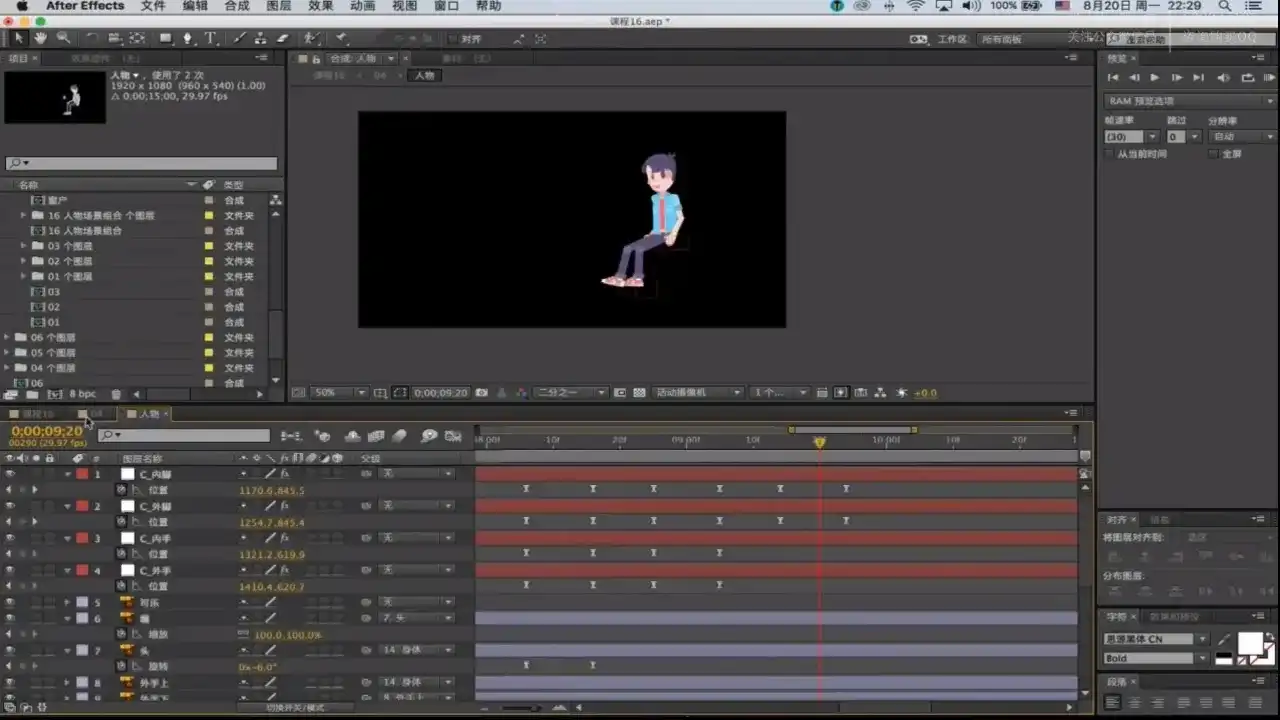Viewport: 1280px width, 720px height.
Task: Pick the Horizontal Type tool
Action: click(x=211, y=39)
